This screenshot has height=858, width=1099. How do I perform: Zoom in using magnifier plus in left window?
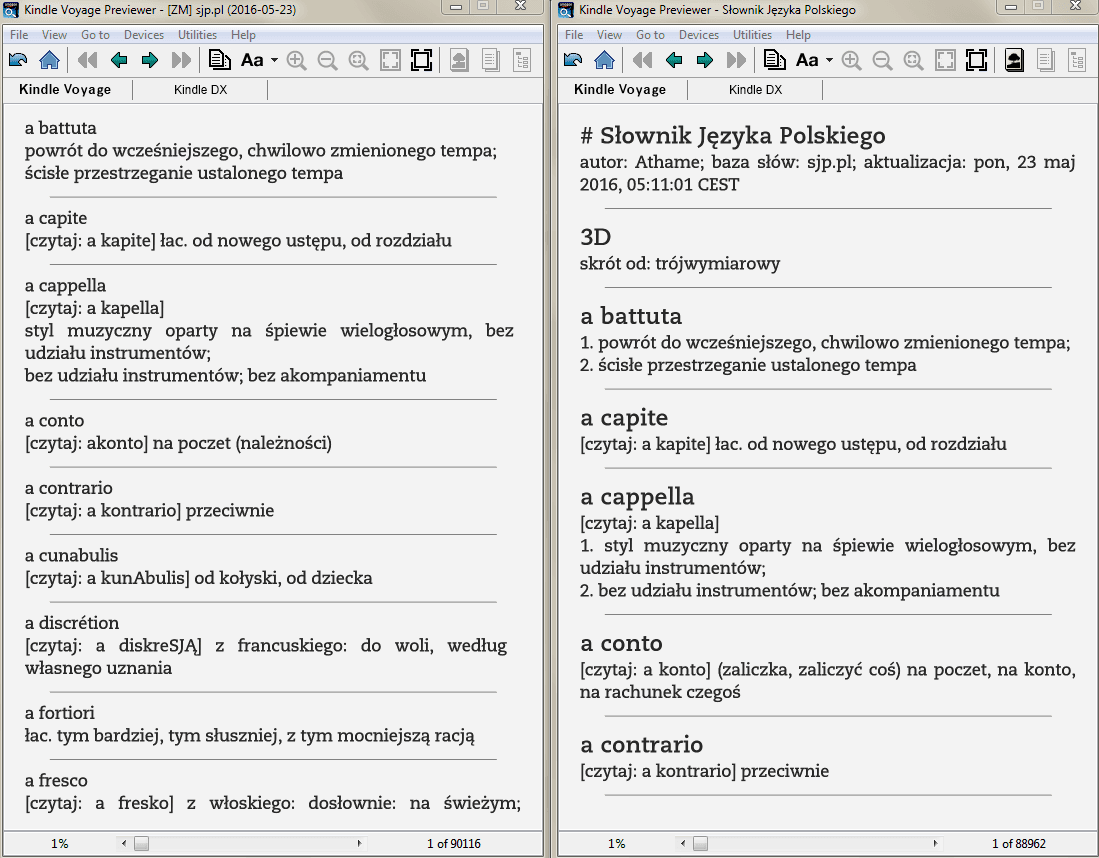pyautogui.click(x=296, y=60)
